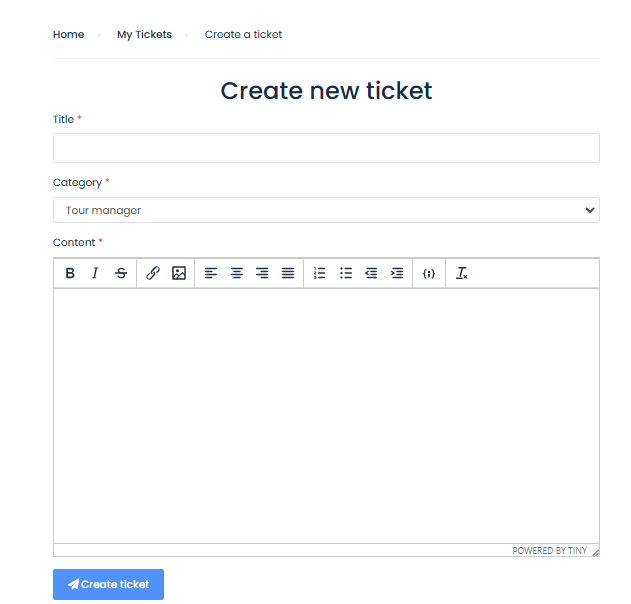Open the Category dropdown showing Tour manager

tap(326, 210)
